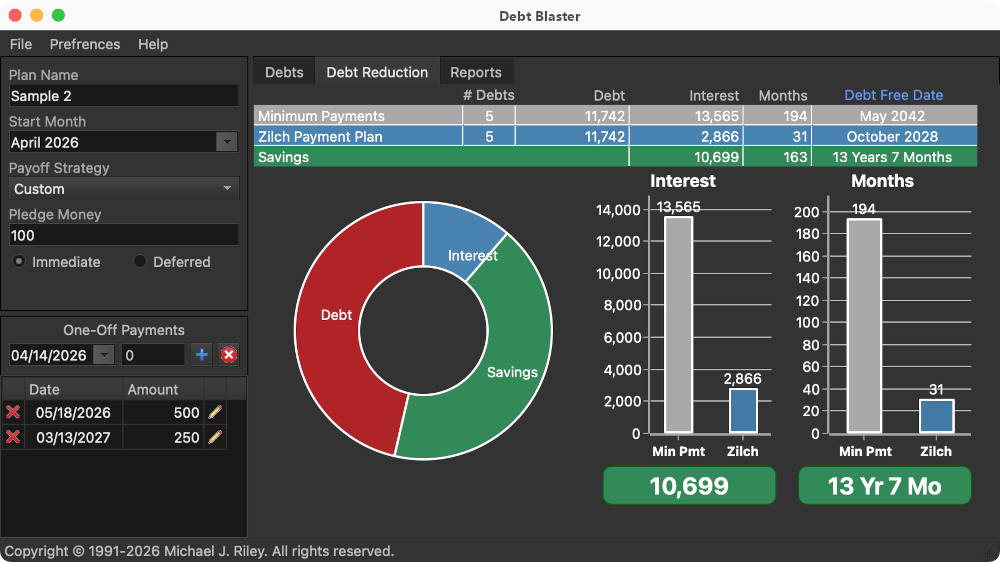Open the Start Month dropdown
1000x562 pixels.
pos(227,142)
